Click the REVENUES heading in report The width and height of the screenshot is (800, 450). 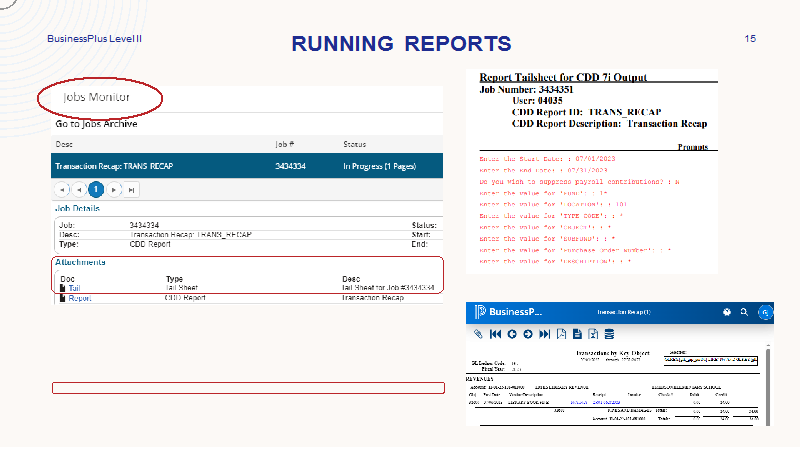pos(480,379)
